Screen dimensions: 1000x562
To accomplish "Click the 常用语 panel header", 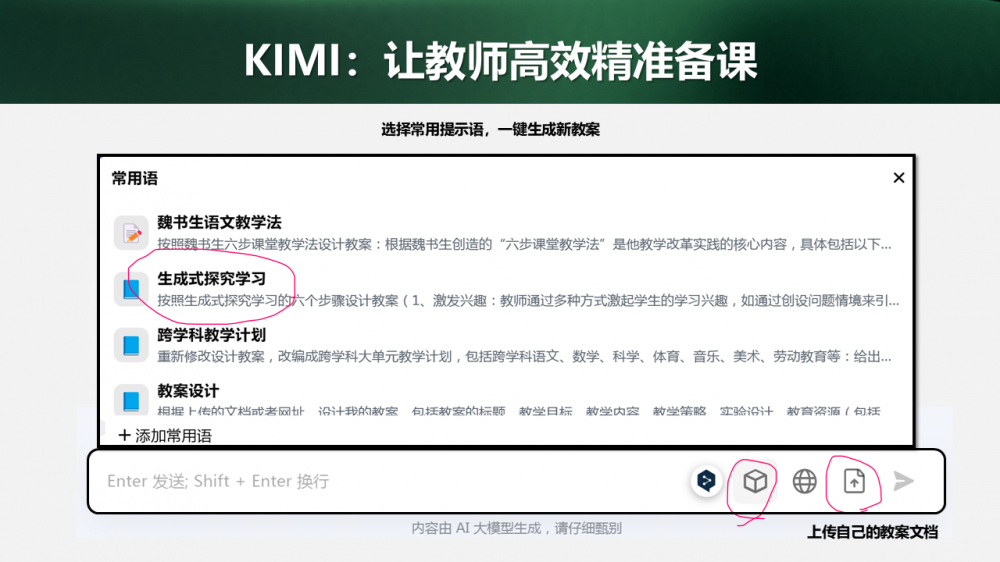I will click(135, 178).
